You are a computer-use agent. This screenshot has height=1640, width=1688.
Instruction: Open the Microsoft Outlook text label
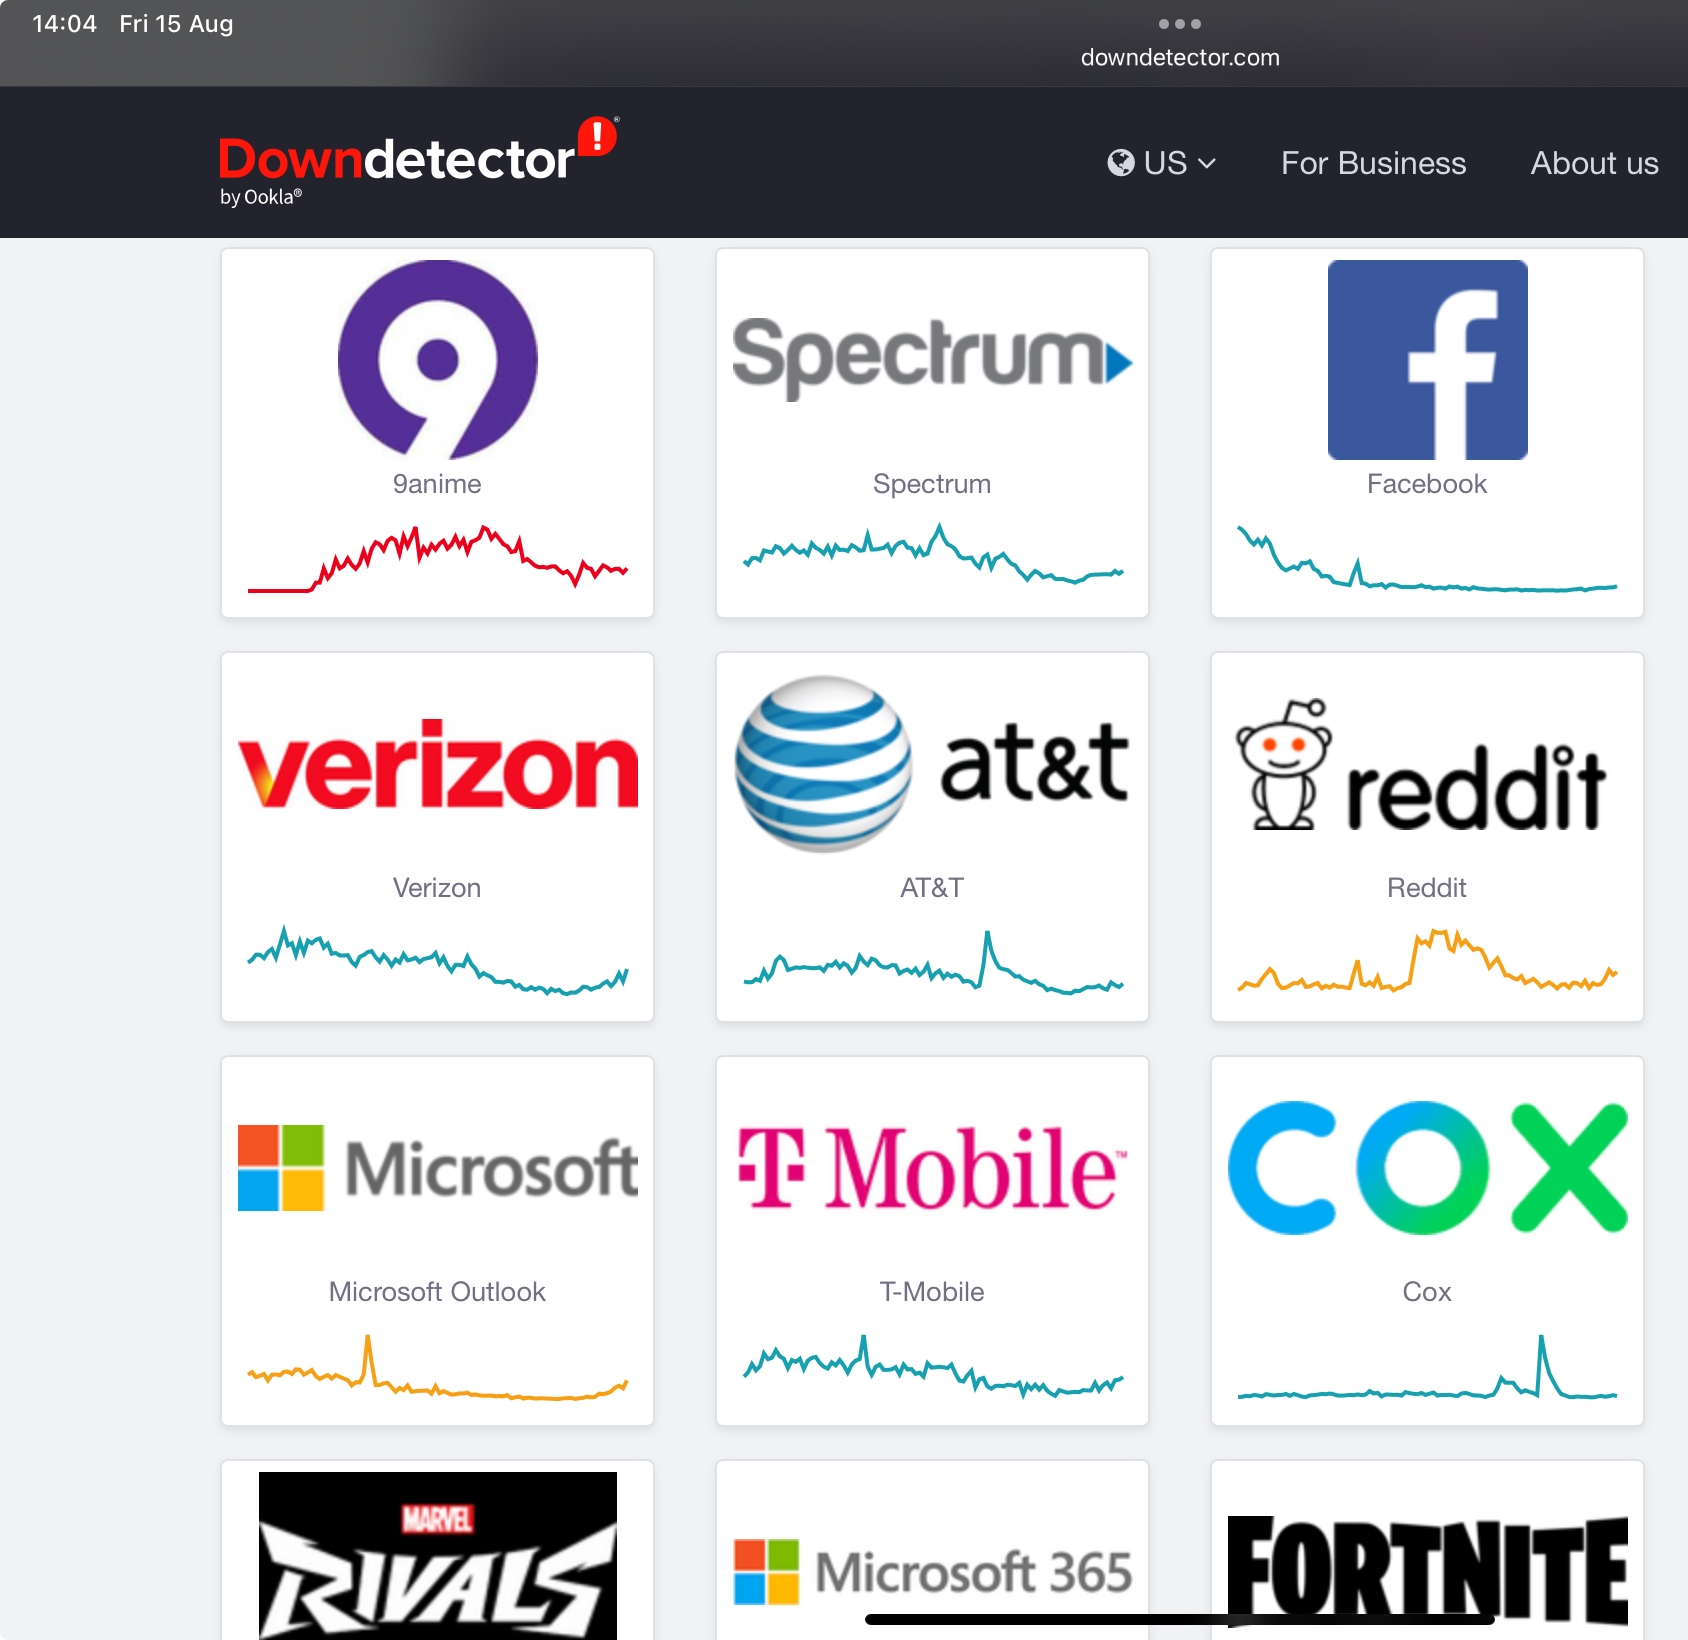pyautogui.click(x=437, y=1292)
